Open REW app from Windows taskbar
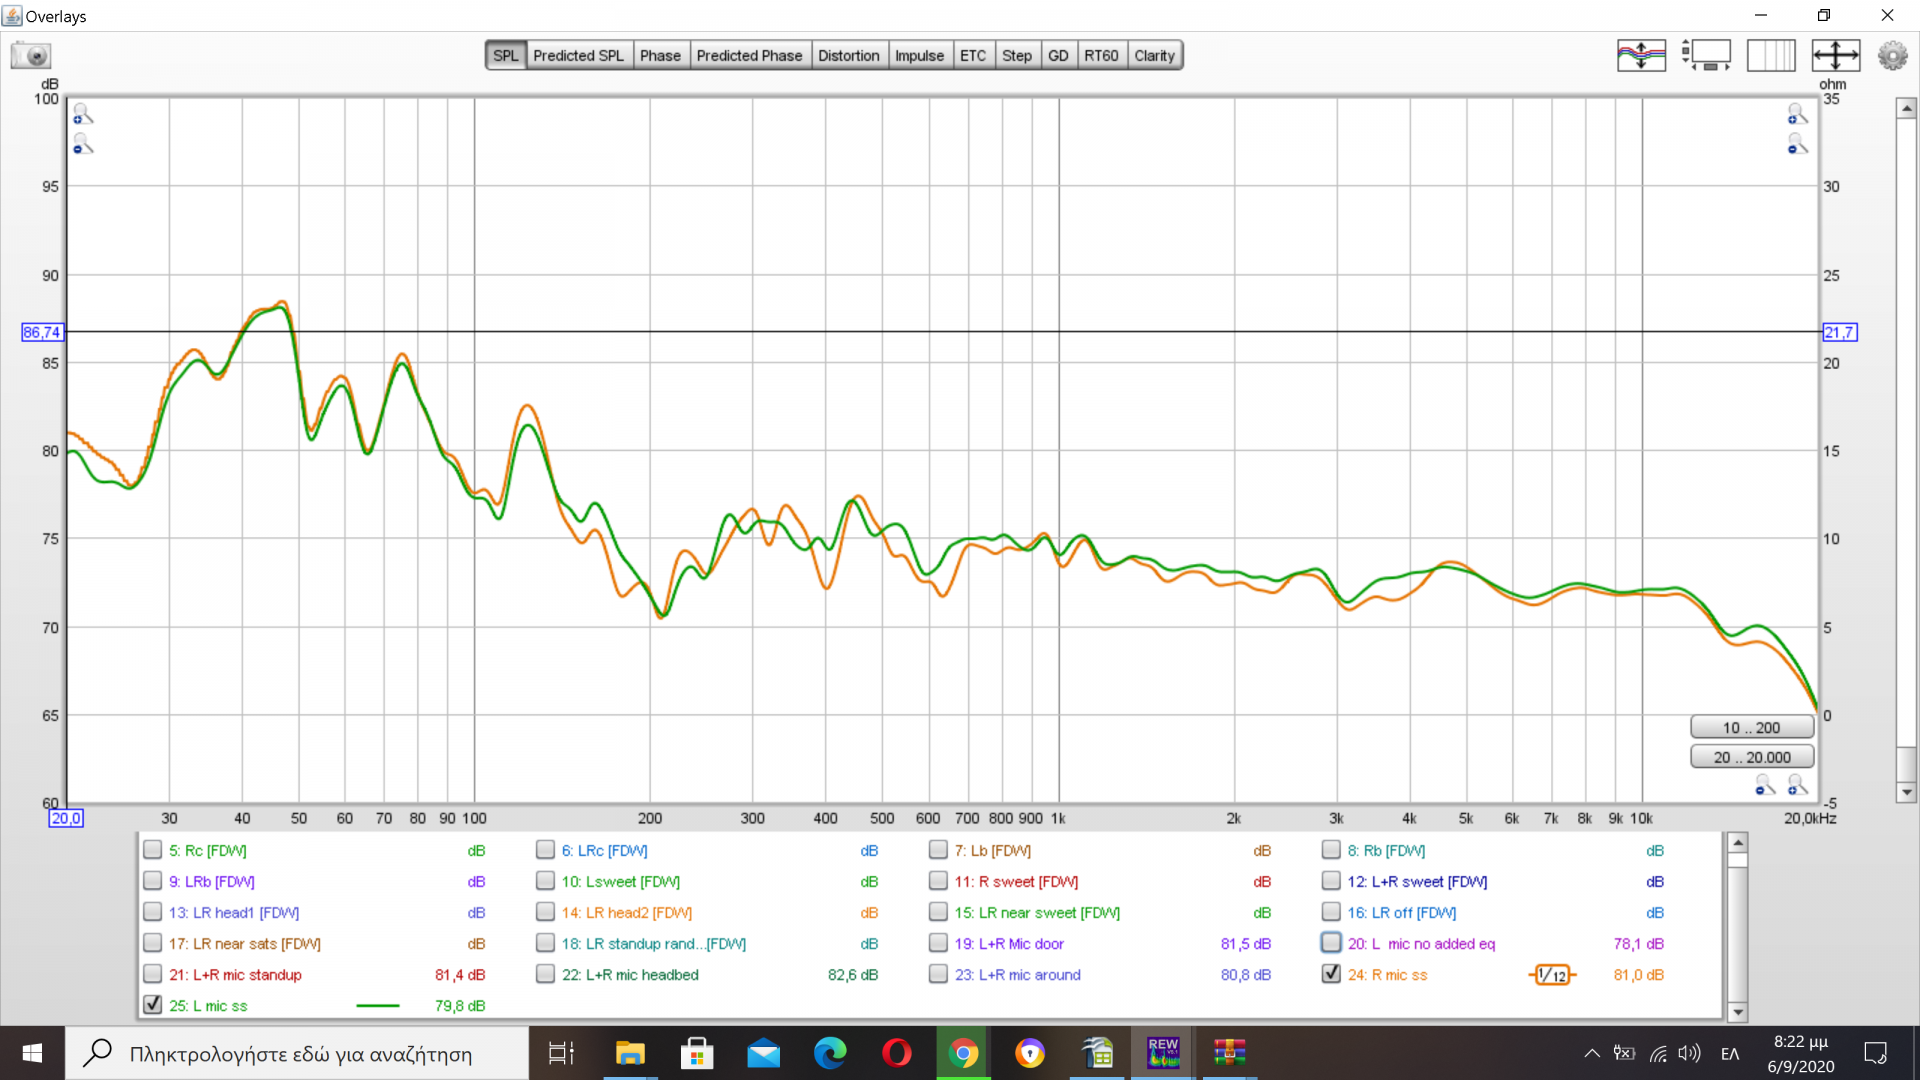 tap(1163, 1053)
